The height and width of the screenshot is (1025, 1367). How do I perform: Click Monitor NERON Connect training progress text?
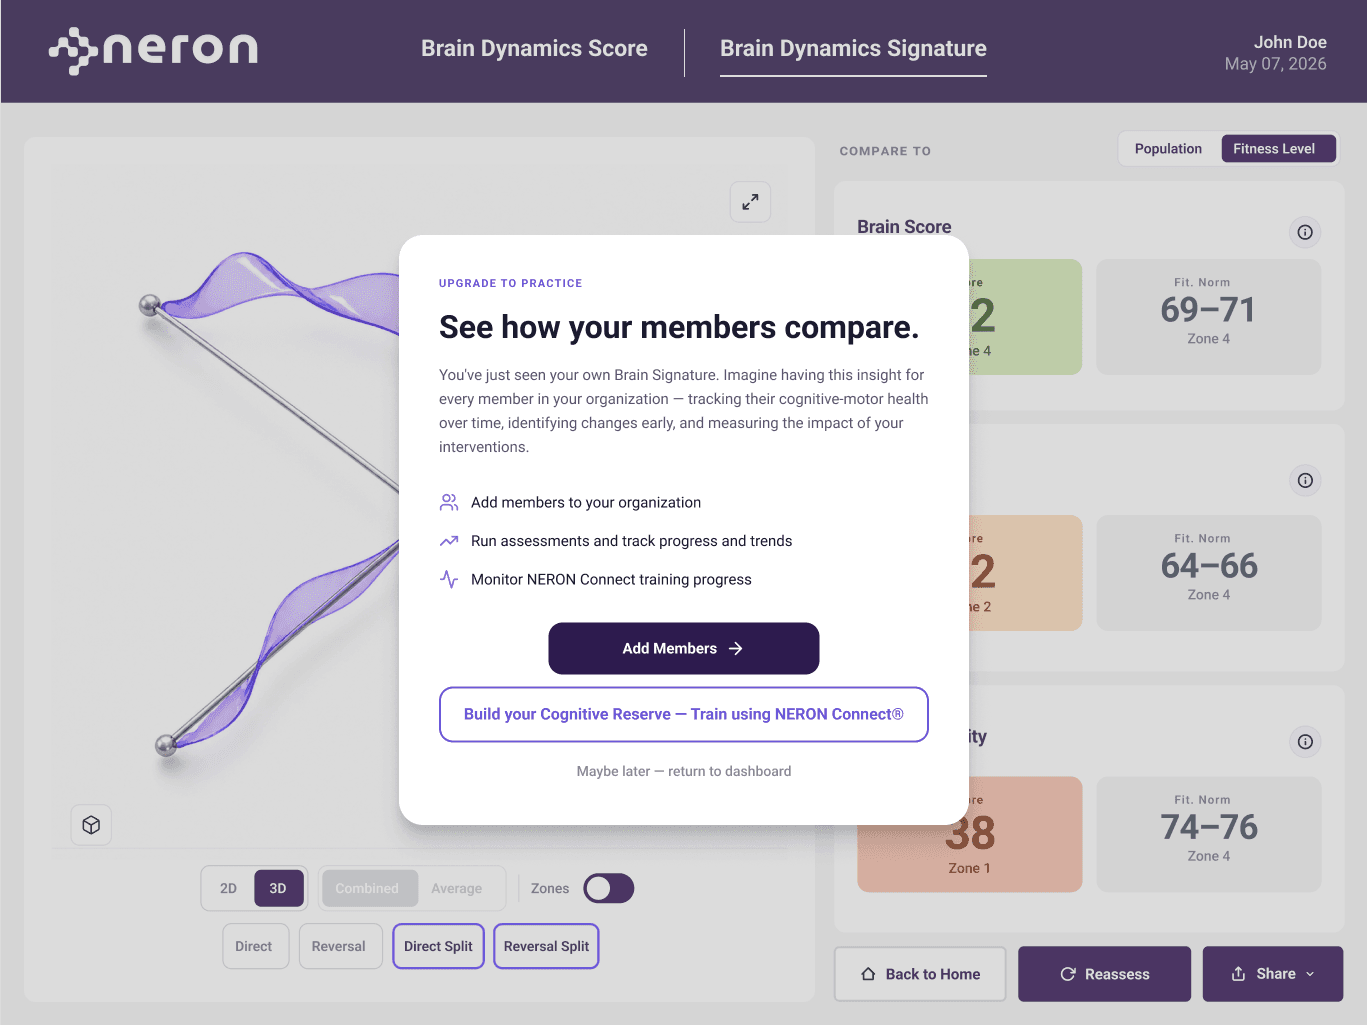[611, 579]
